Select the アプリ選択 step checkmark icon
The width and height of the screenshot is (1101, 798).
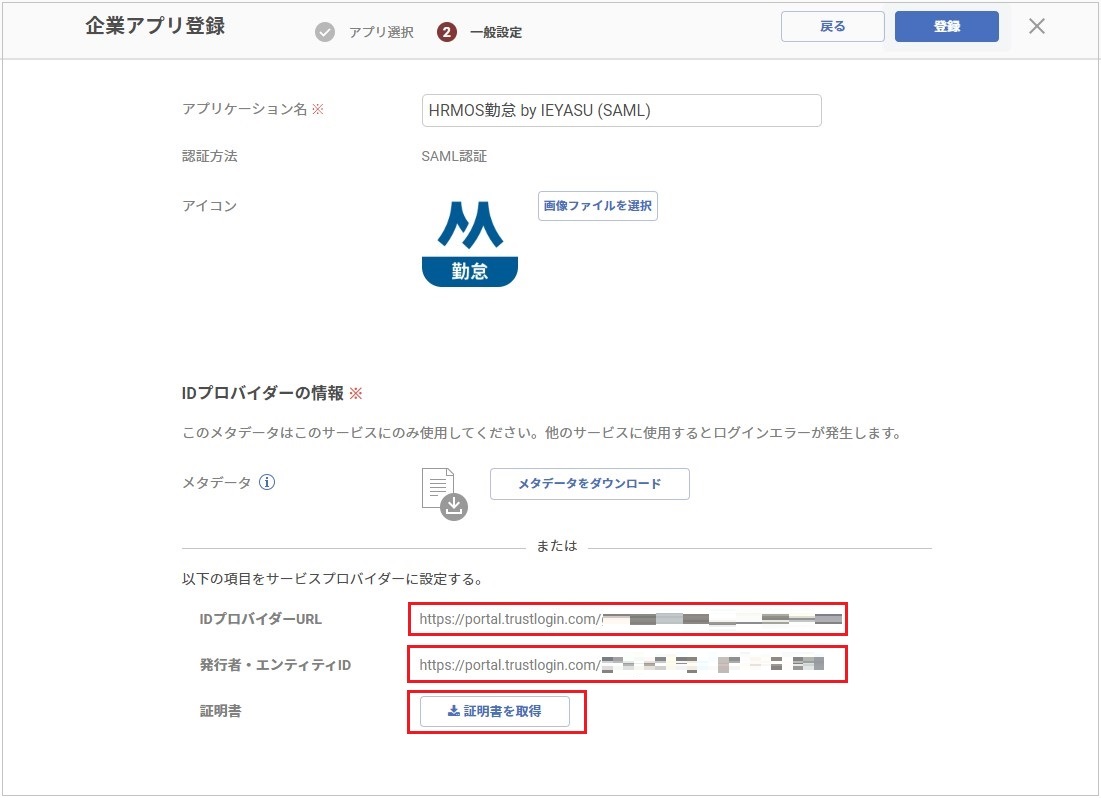[x=324, y=32]
